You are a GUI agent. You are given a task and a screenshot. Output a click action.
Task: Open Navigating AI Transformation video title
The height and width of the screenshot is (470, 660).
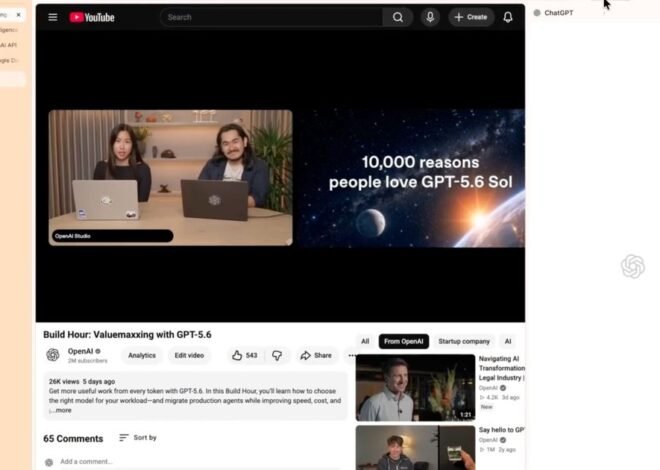click(x=501, y=368)
